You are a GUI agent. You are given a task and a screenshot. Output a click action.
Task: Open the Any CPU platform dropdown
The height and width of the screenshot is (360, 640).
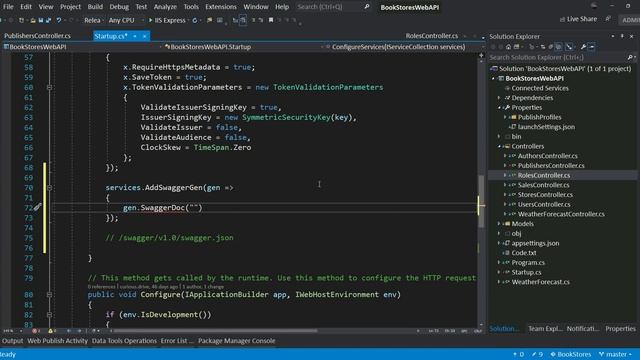click(x=126, y=20)
